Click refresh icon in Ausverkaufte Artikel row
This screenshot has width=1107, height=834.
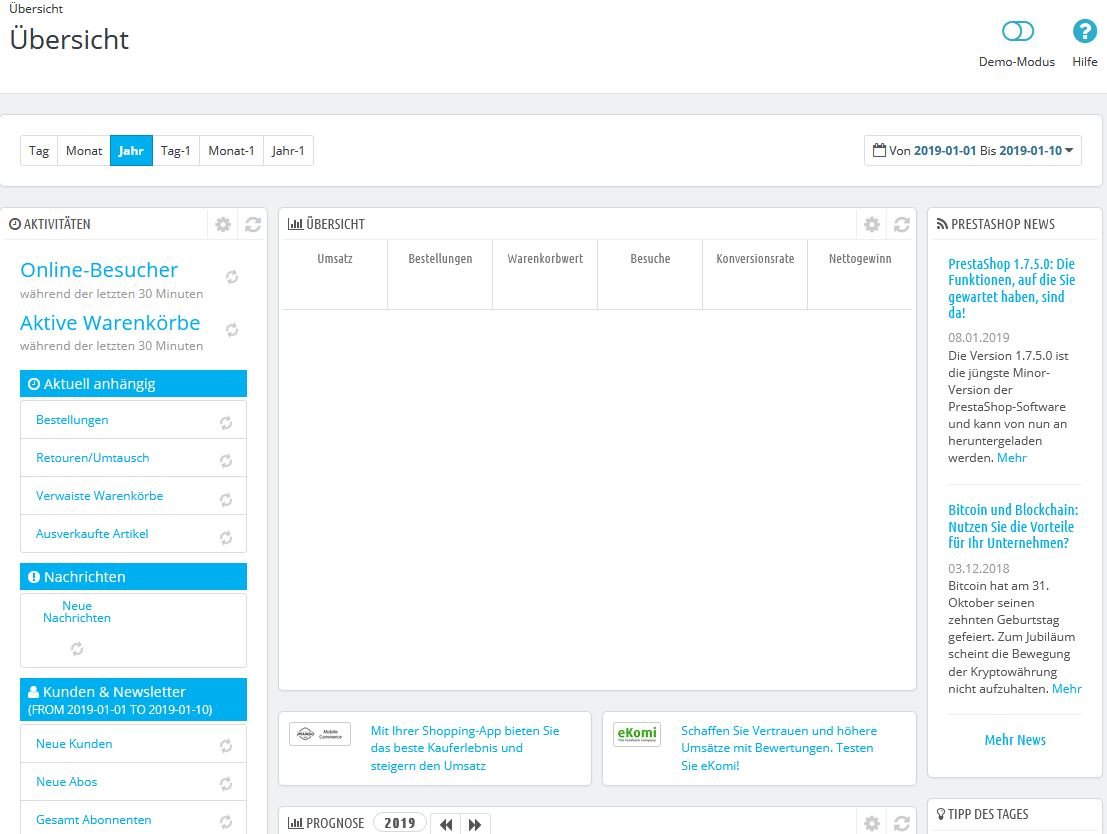tap(226, 538)
